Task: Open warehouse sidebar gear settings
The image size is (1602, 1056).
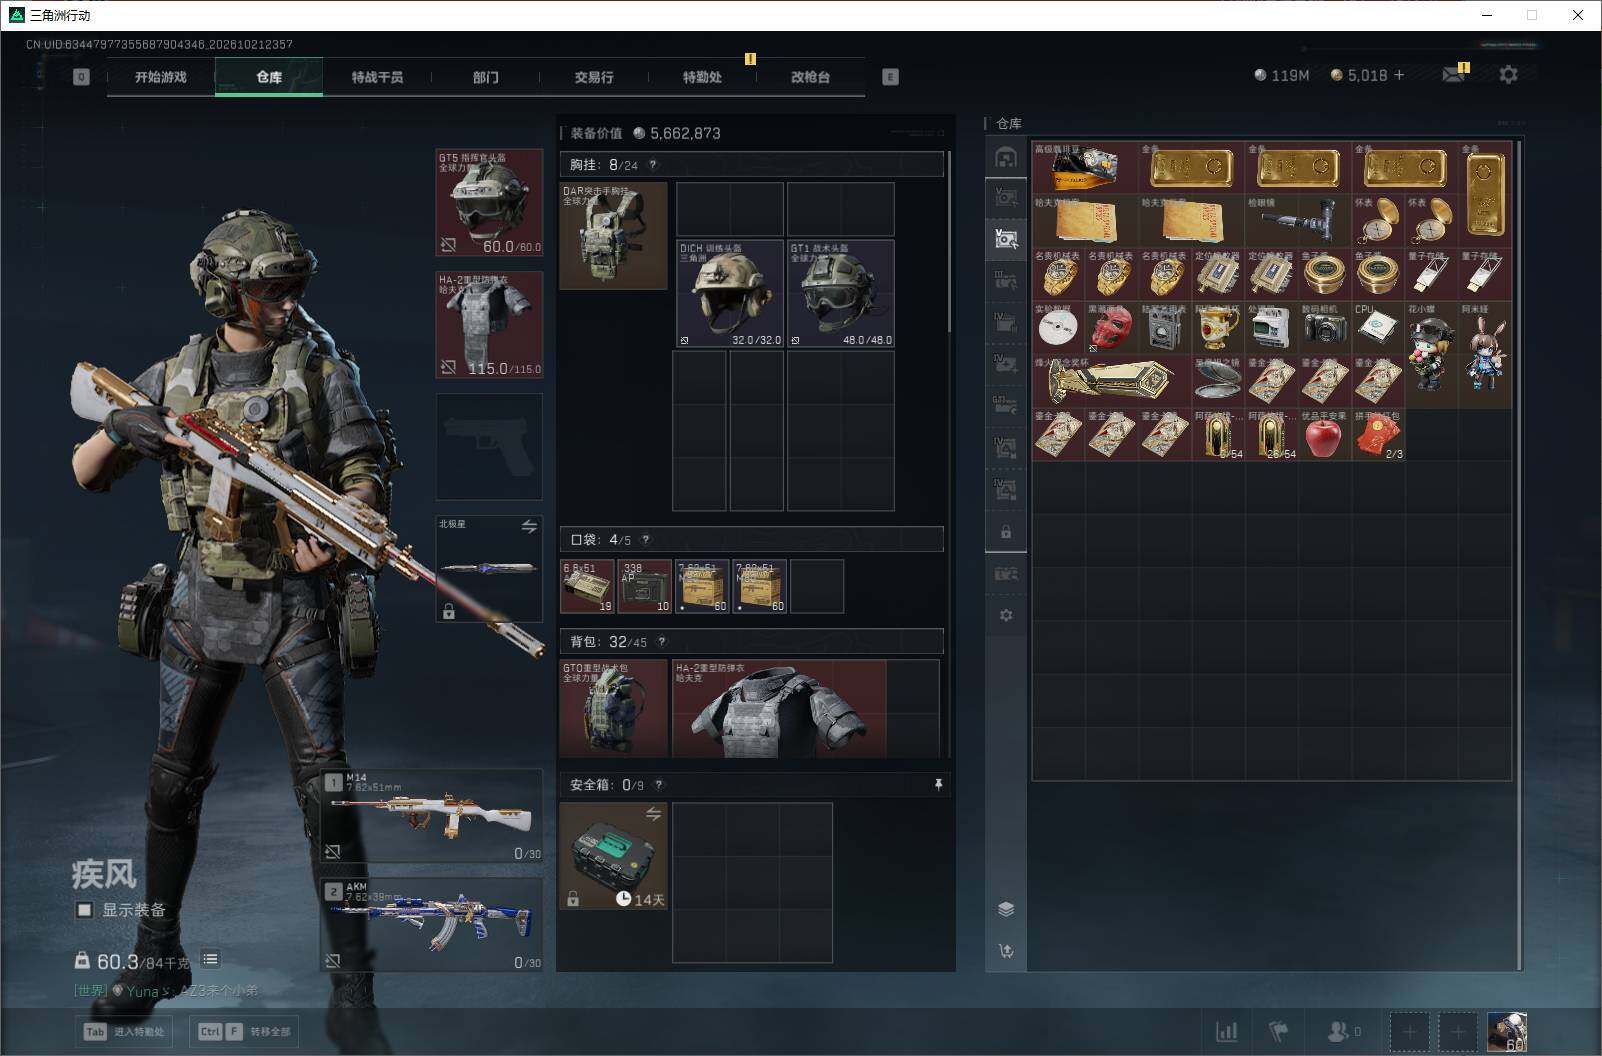Action: [1006, 615]
